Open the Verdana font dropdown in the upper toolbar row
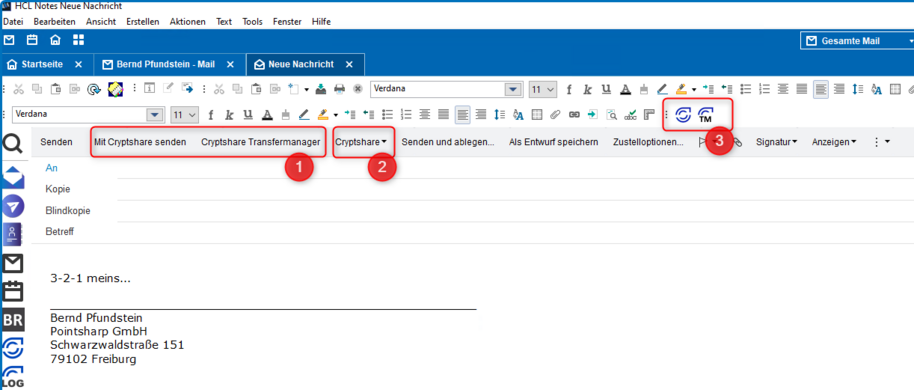The height and width of the screenshot is (390, 914). tap(514, 89)
